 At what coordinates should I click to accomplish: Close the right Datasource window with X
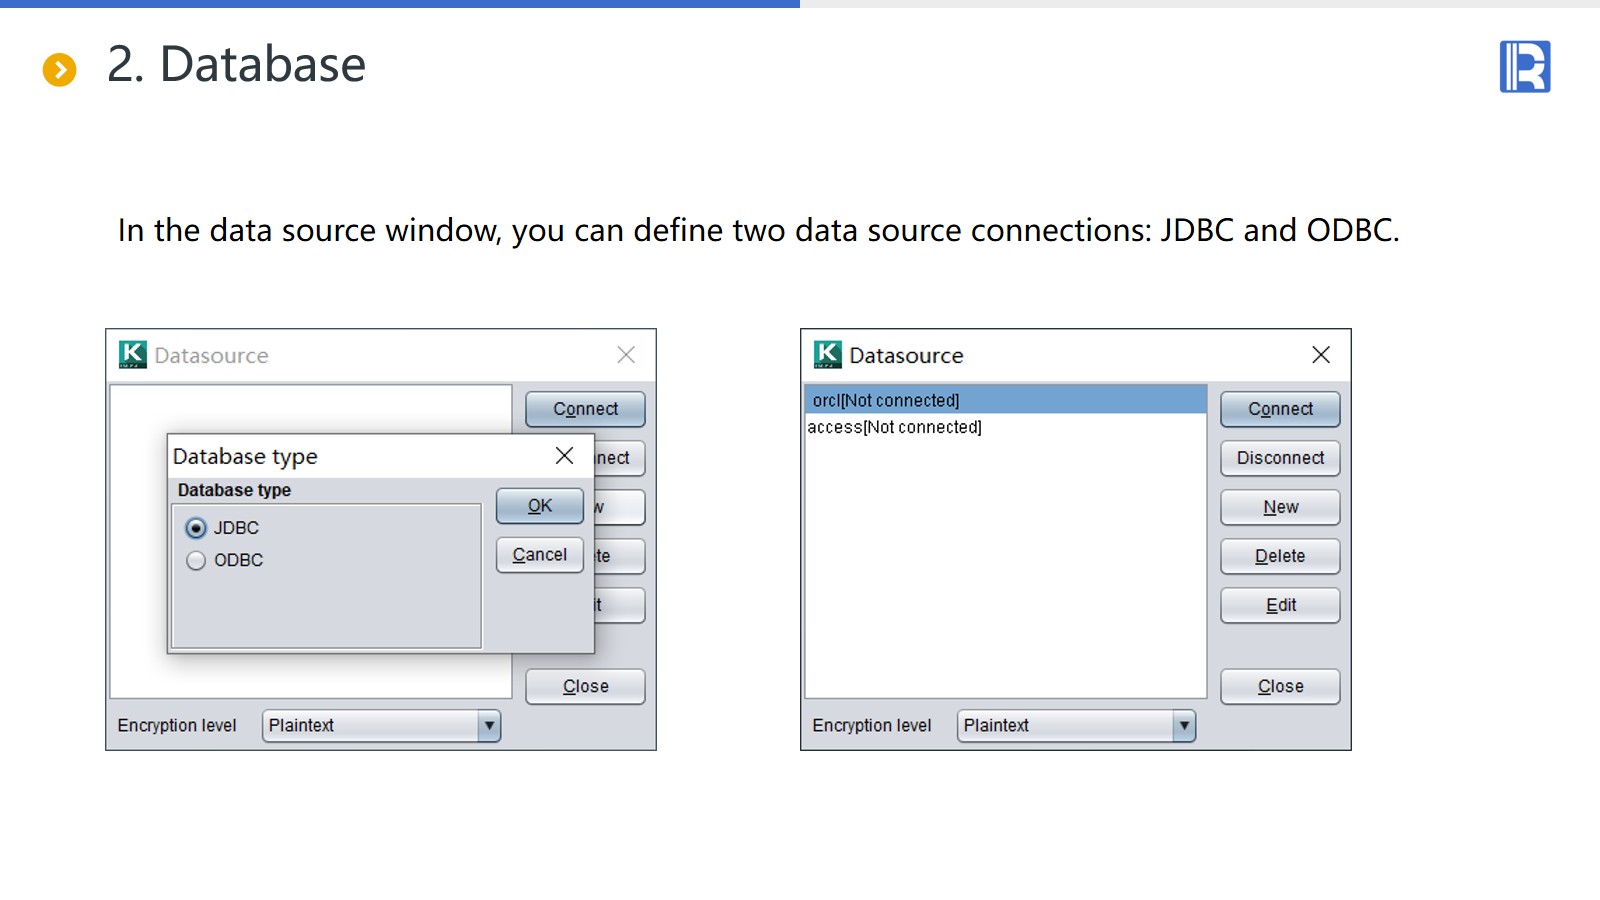[1320, 355]
